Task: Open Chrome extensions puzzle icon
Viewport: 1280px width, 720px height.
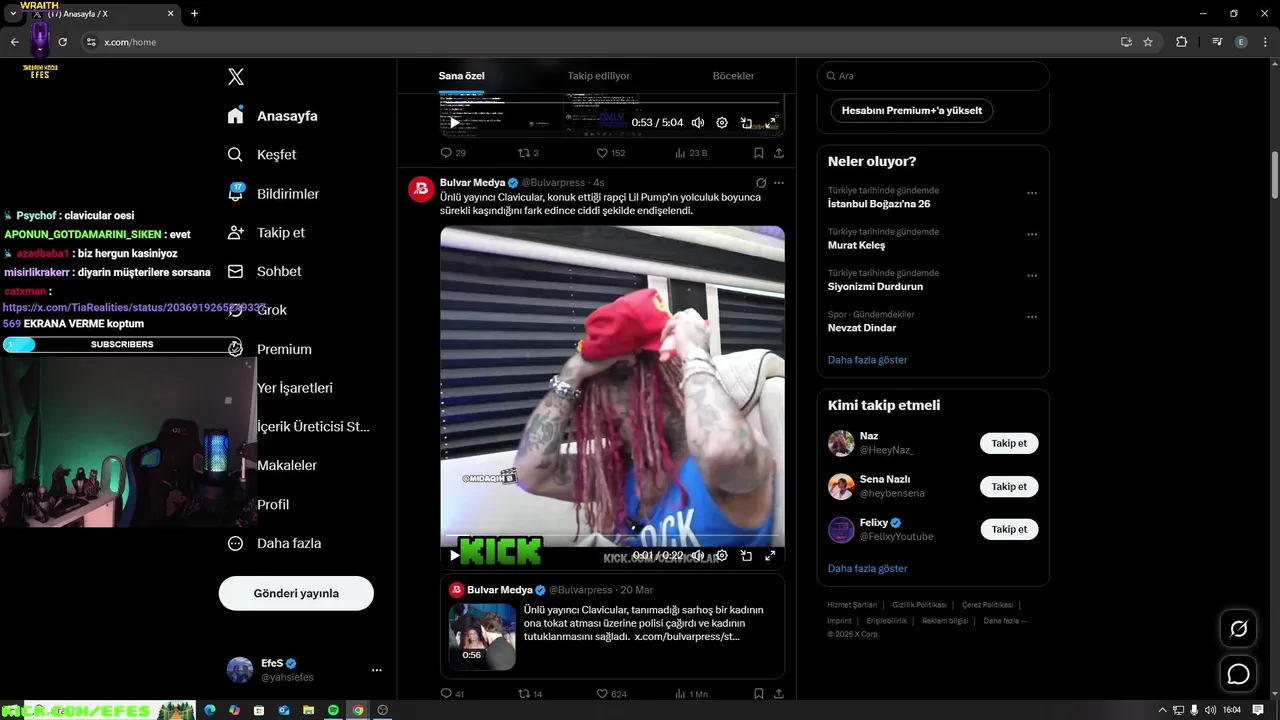Action: pyautogui.click(x=1181, y=42)
